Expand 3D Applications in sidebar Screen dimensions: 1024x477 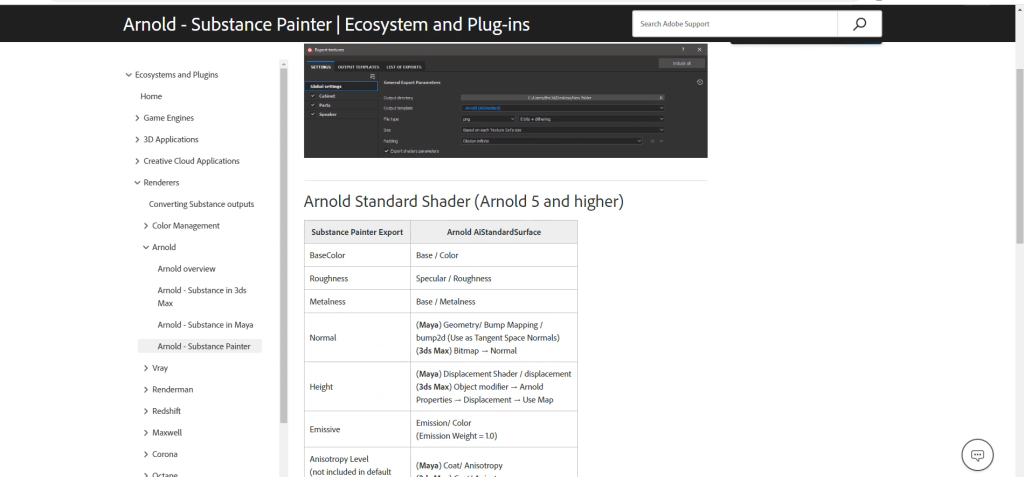click(137, 140)
